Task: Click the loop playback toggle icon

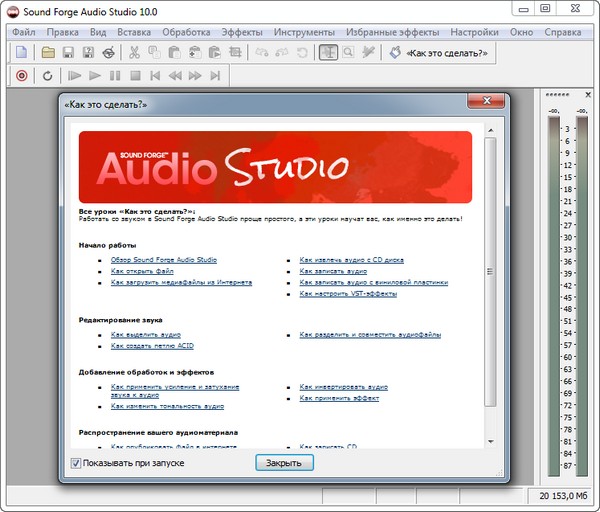Action: pyautogui.click(x=47, y=75)
